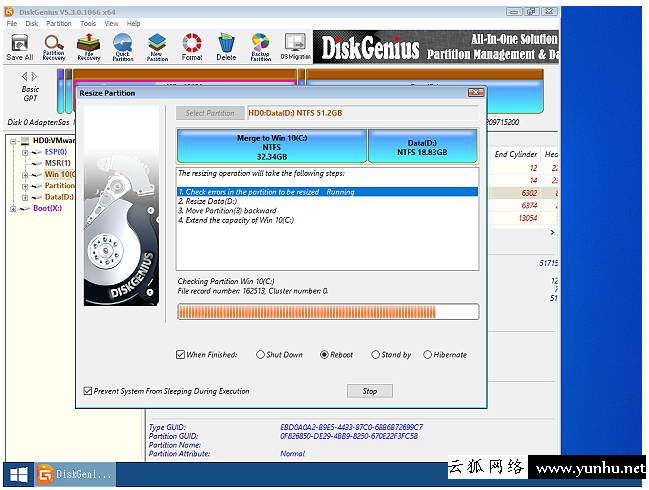Create a New Partition via toolbar
The width and height of the screenshot is (649, 490).
[x=157, y=47]
